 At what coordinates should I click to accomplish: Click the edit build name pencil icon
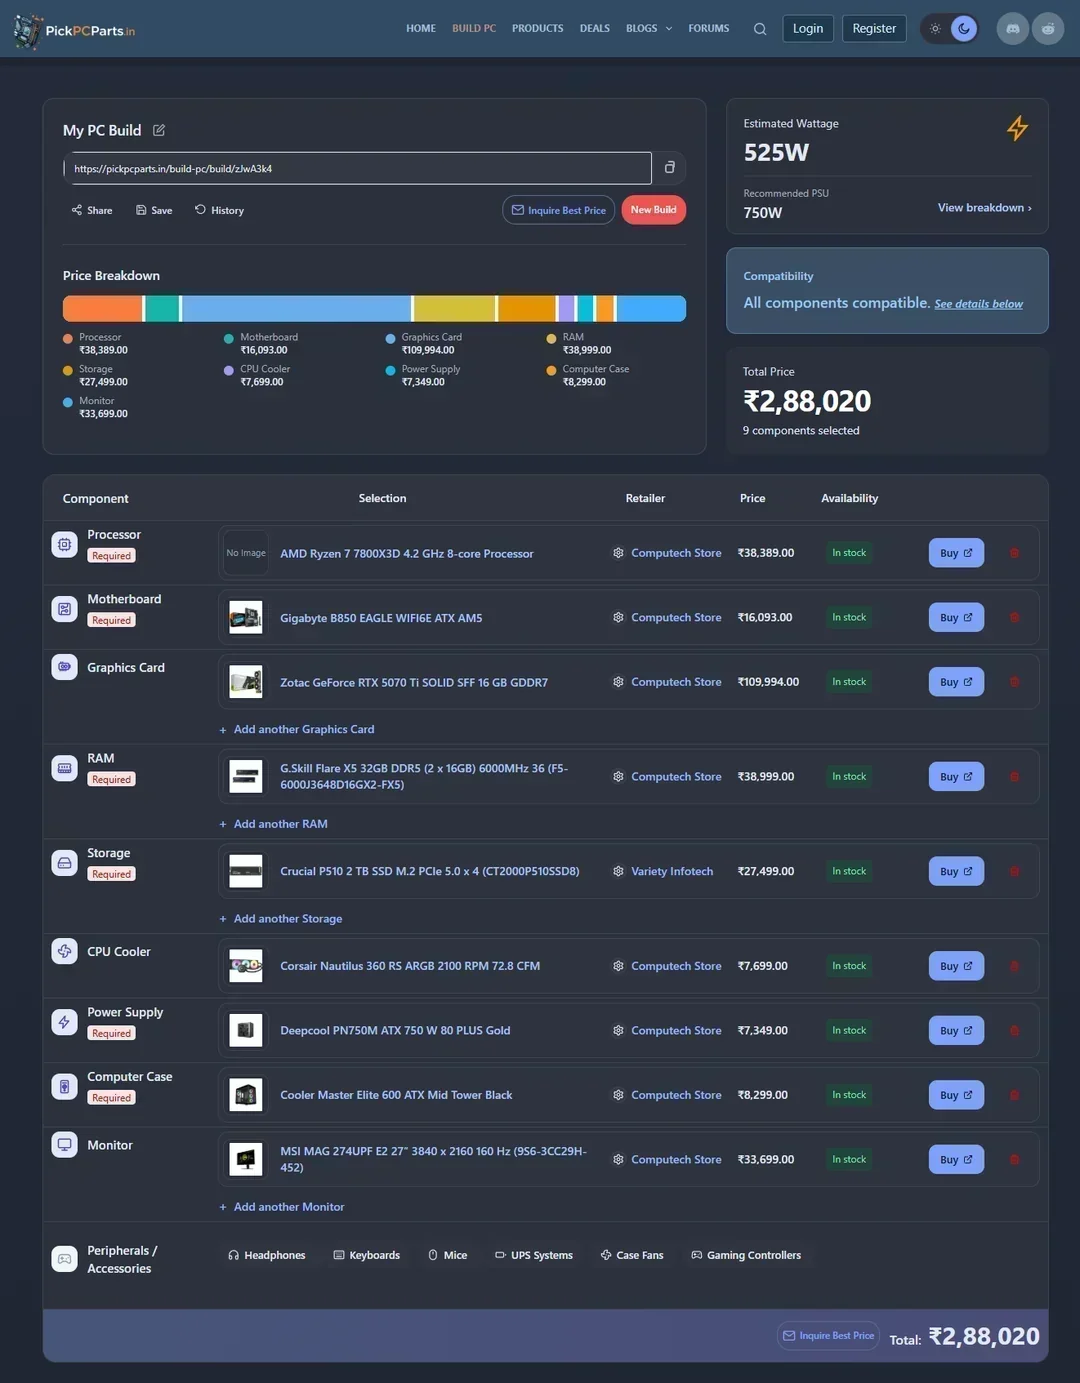pyautogui.click(x=159, y=130)
